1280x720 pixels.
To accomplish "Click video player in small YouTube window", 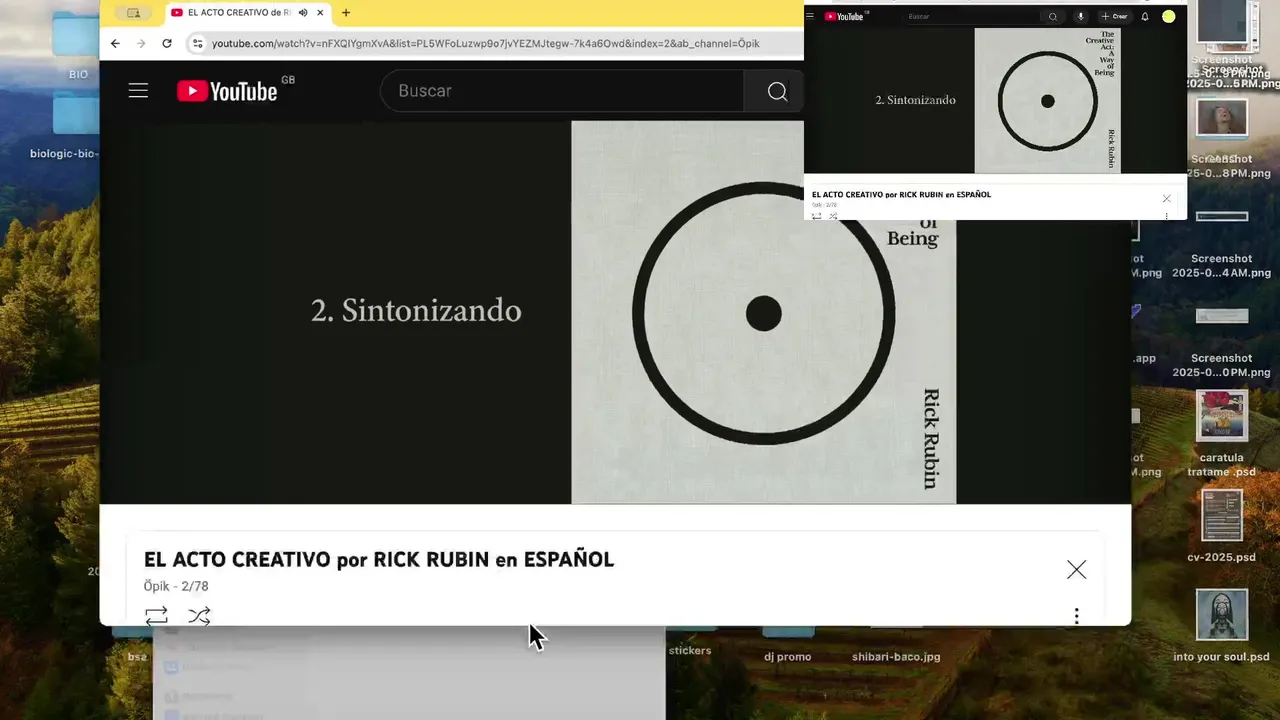I will point(995,100).
